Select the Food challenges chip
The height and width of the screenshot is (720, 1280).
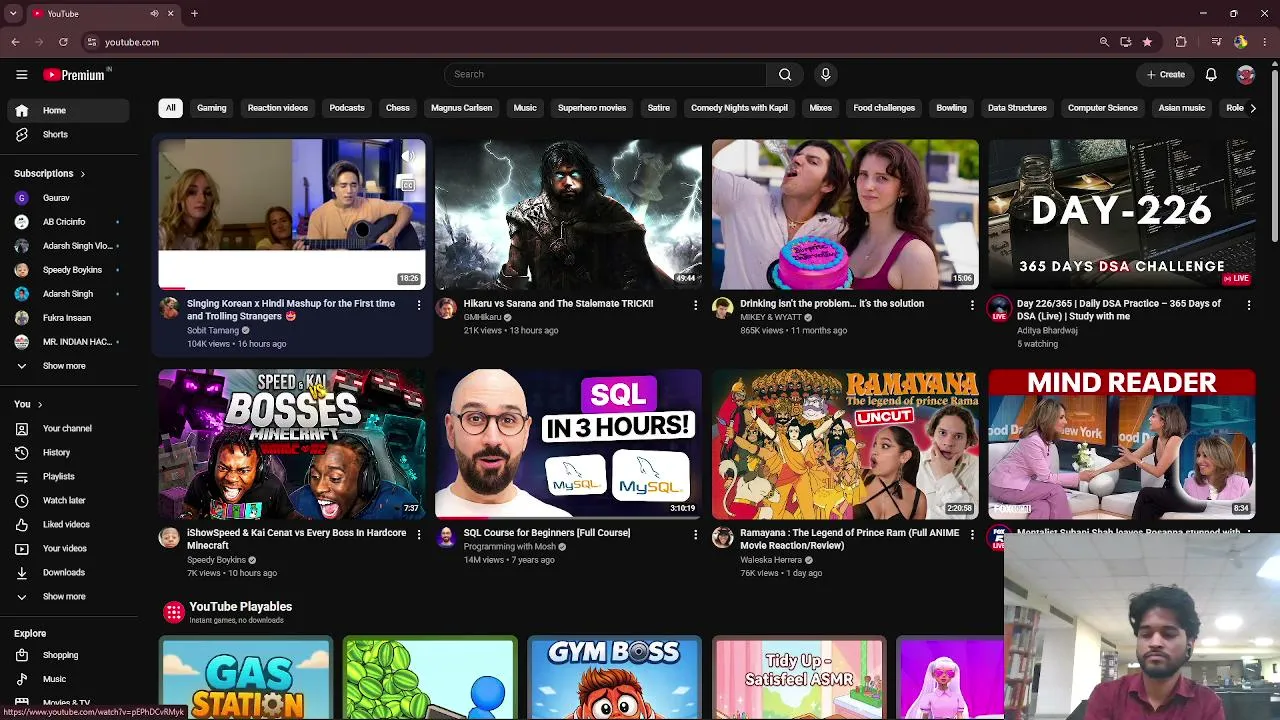(884, 108)
